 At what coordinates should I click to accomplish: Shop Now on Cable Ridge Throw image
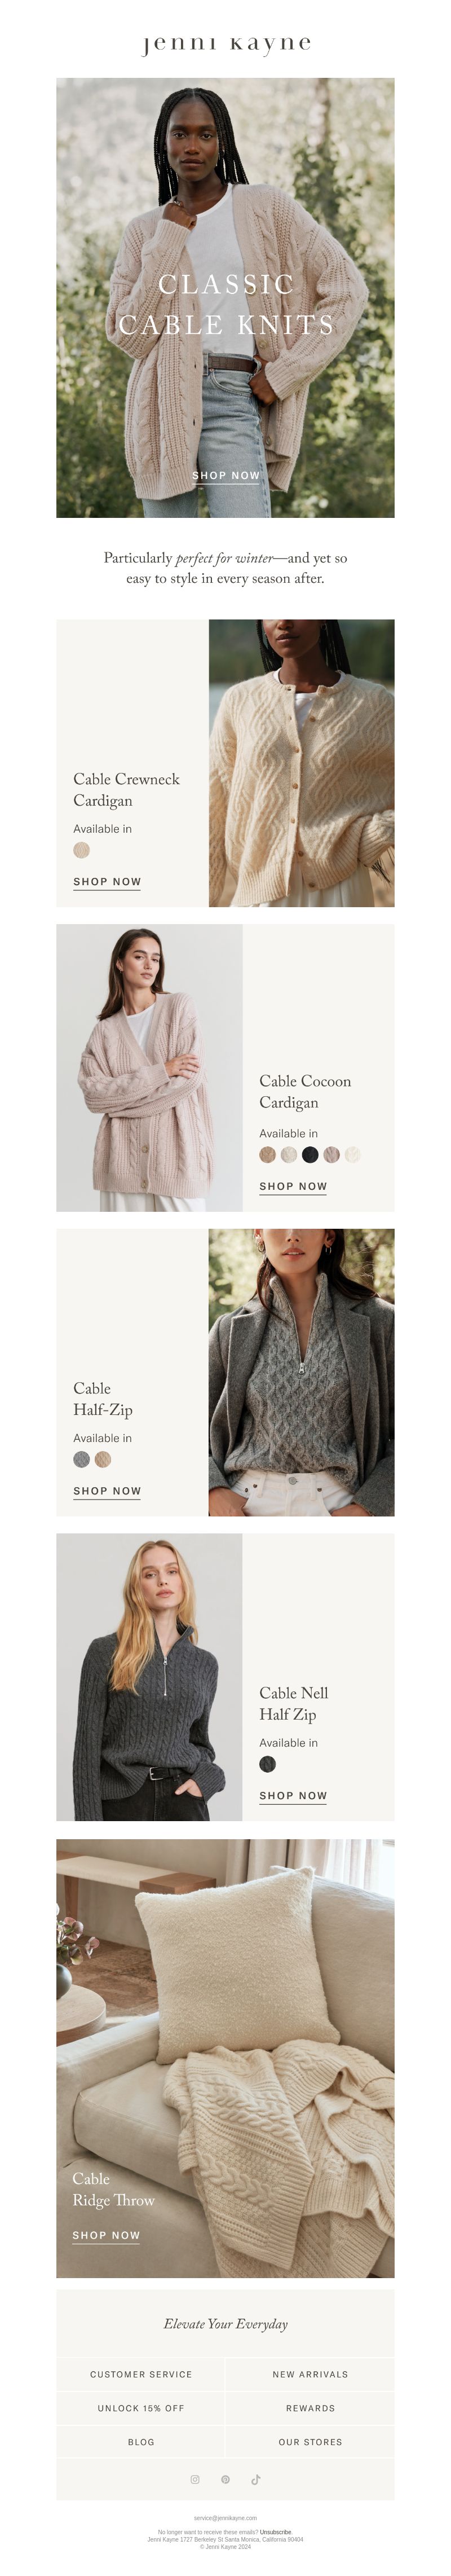(106, 2235)
